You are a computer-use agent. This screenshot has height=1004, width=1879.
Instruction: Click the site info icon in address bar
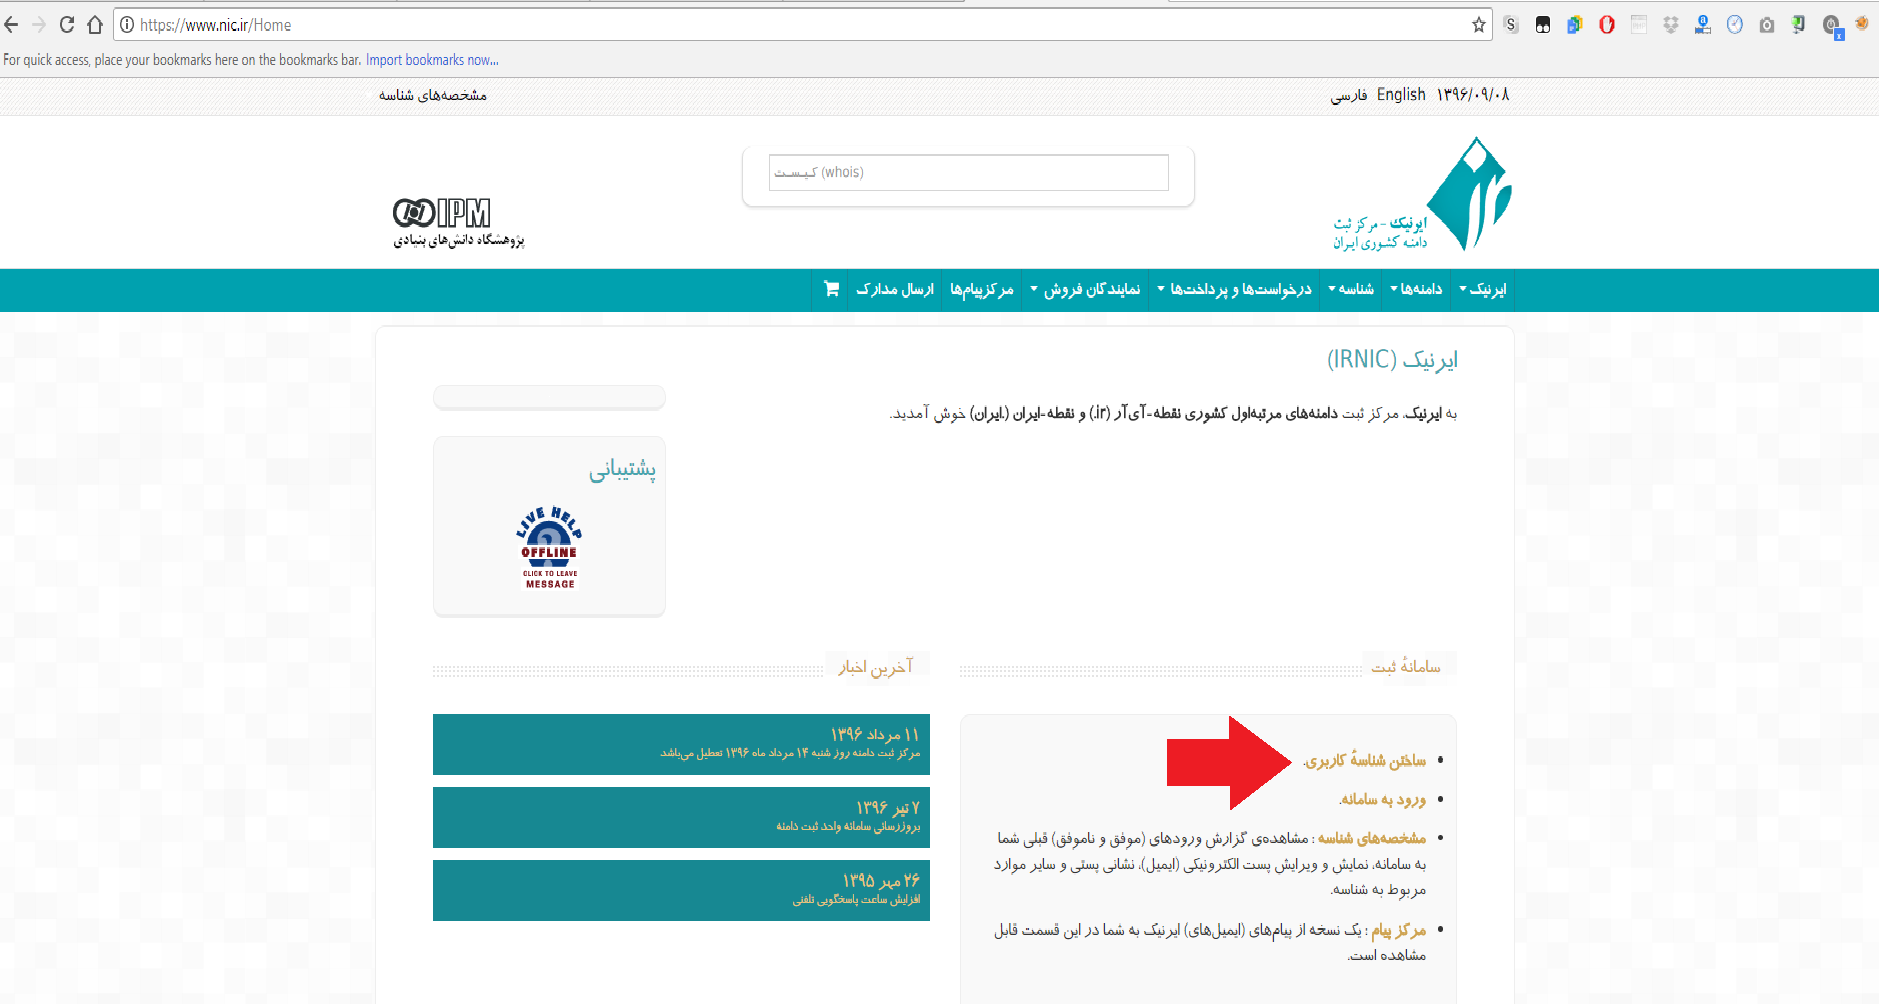(127, 25)
